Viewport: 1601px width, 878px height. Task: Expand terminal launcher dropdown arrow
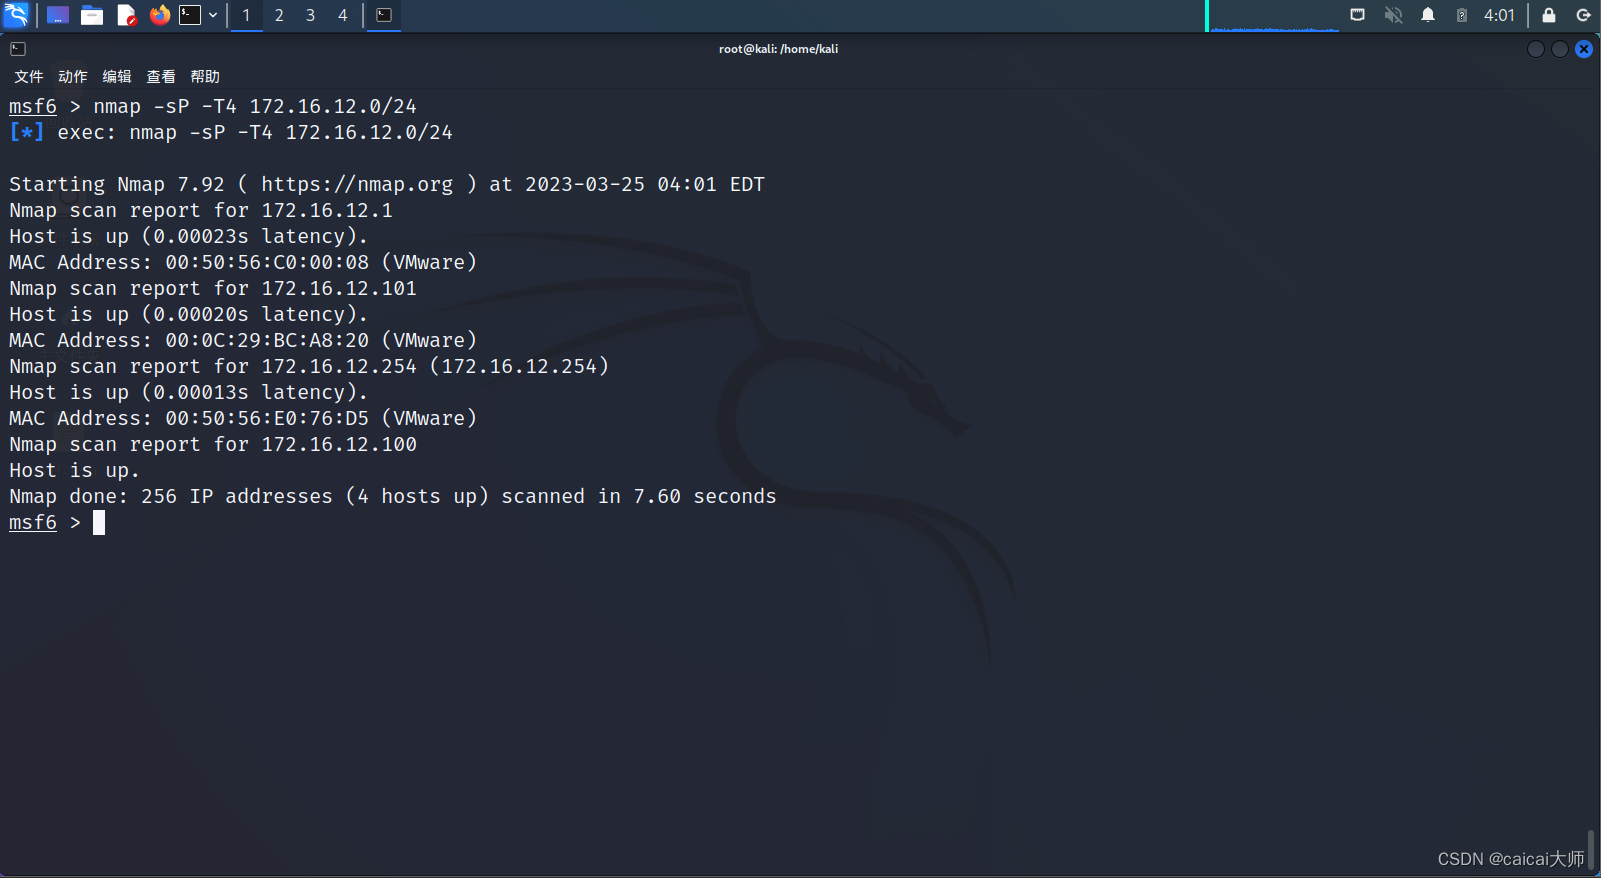coord(213,15)
